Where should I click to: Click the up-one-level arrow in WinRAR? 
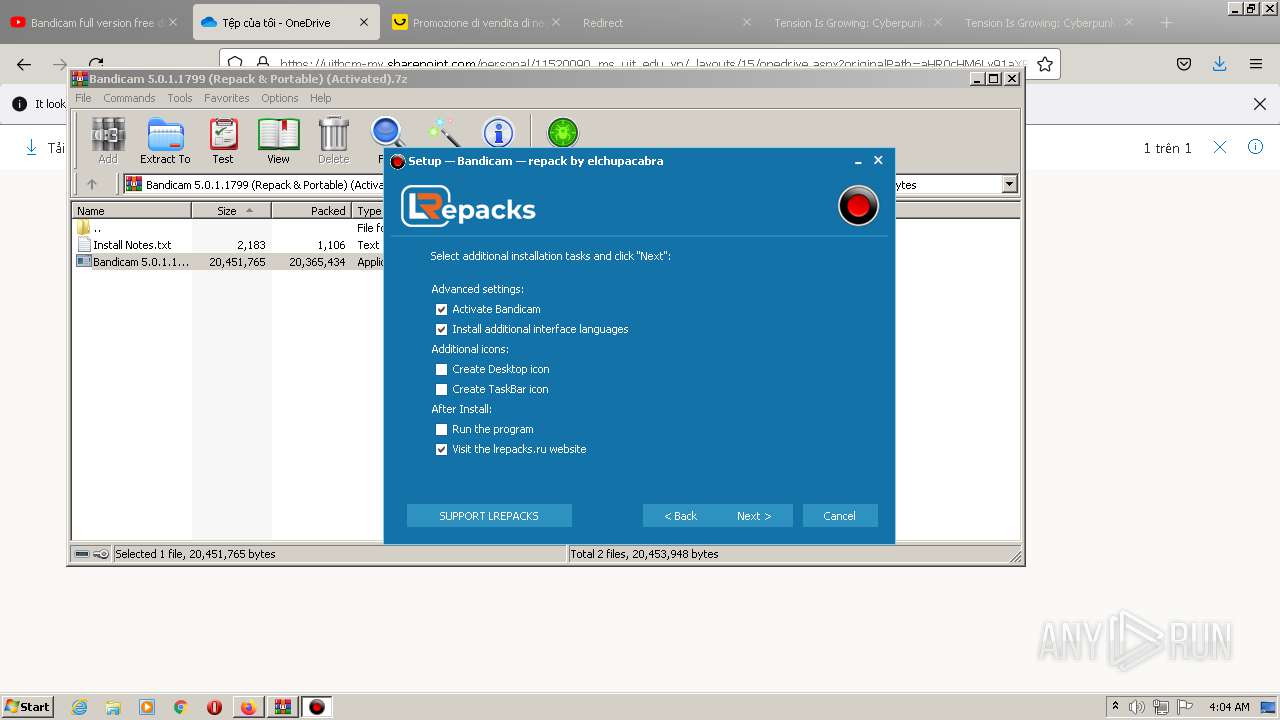92,184
